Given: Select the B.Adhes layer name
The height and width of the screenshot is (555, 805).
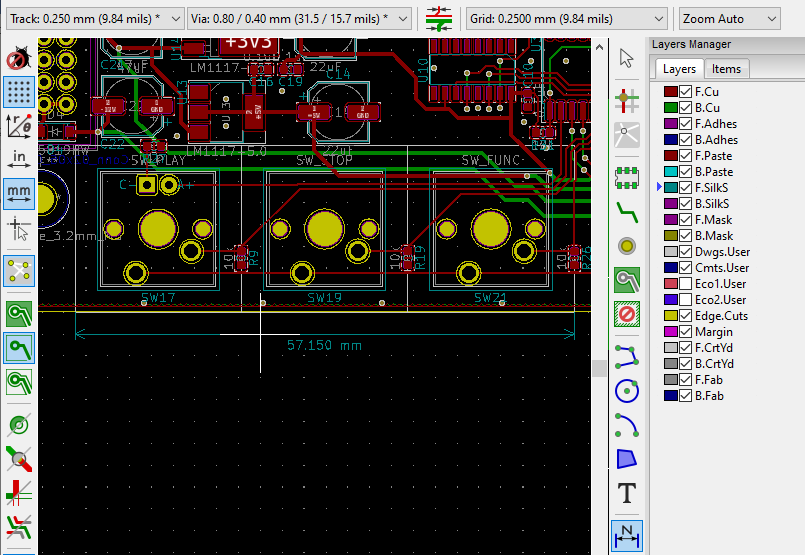Looking at the screenshot, I should click(716, 140).
